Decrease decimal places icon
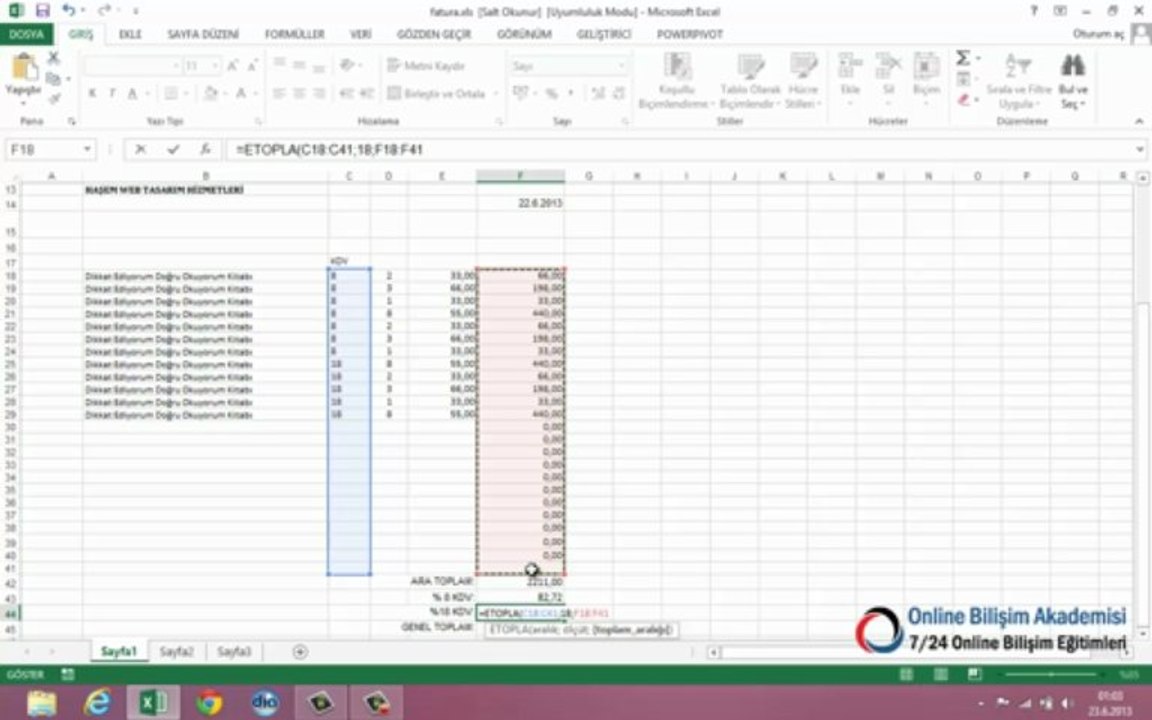The width and height of the screenshot is (1152, 720). [x=619, y=93]
